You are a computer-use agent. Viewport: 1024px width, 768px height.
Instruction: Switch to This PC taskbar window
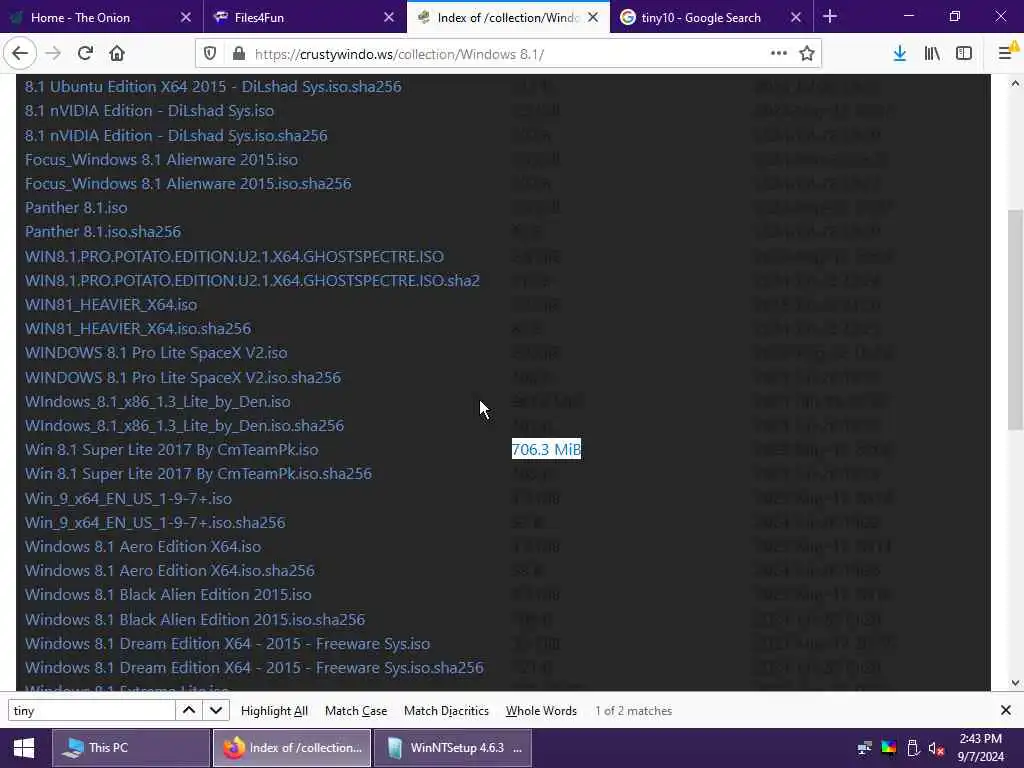click(x=131, y=748)
